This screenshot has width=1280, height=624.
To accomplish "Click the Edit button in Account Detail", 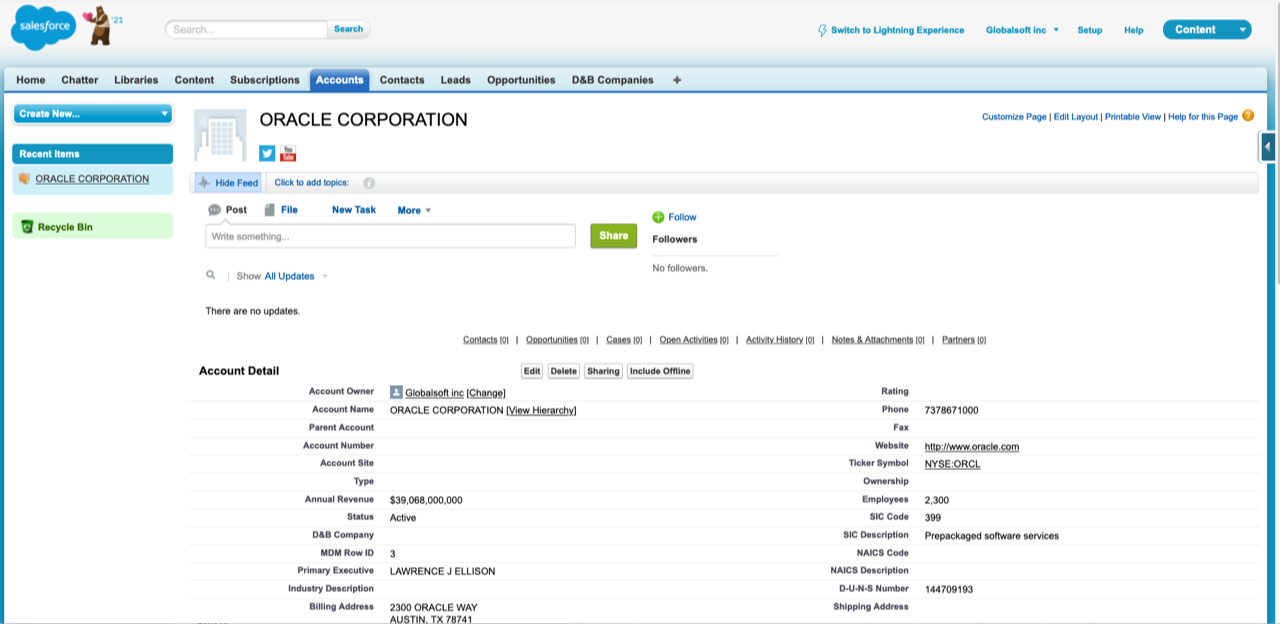I will tap(532, 371).
